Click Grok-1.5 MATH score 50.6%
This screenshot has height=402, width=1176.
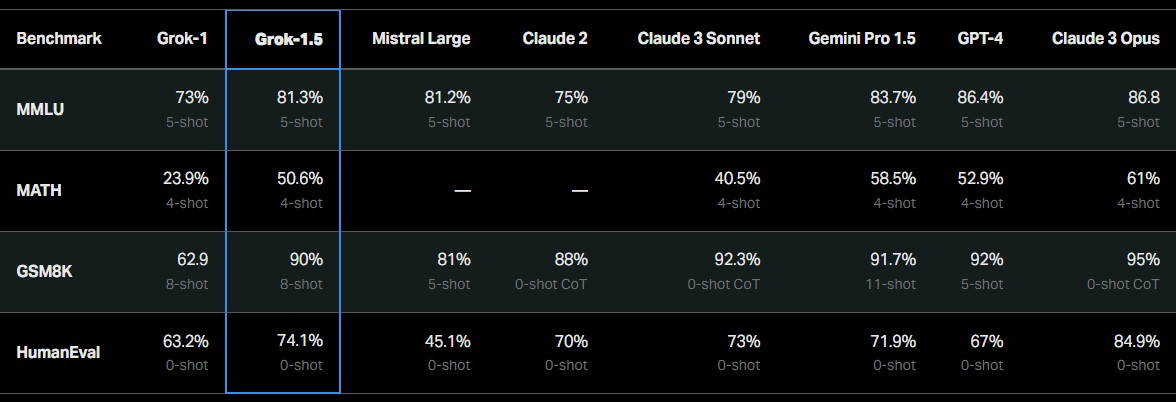pyautogui.click(x=300, y=178)
